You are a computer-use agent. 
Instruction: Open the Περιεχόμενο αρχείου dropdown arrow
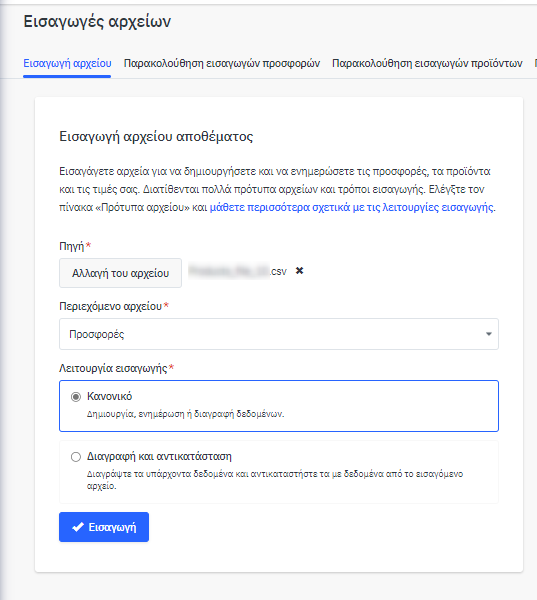point(488,334)
